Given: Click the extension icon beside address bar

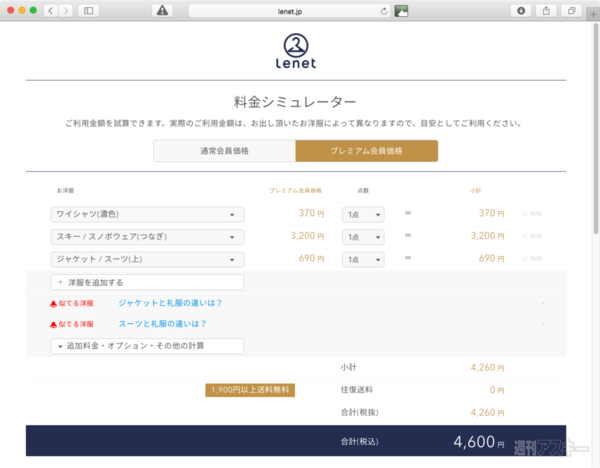Looking at the screenshot, I should coord(401,11).
